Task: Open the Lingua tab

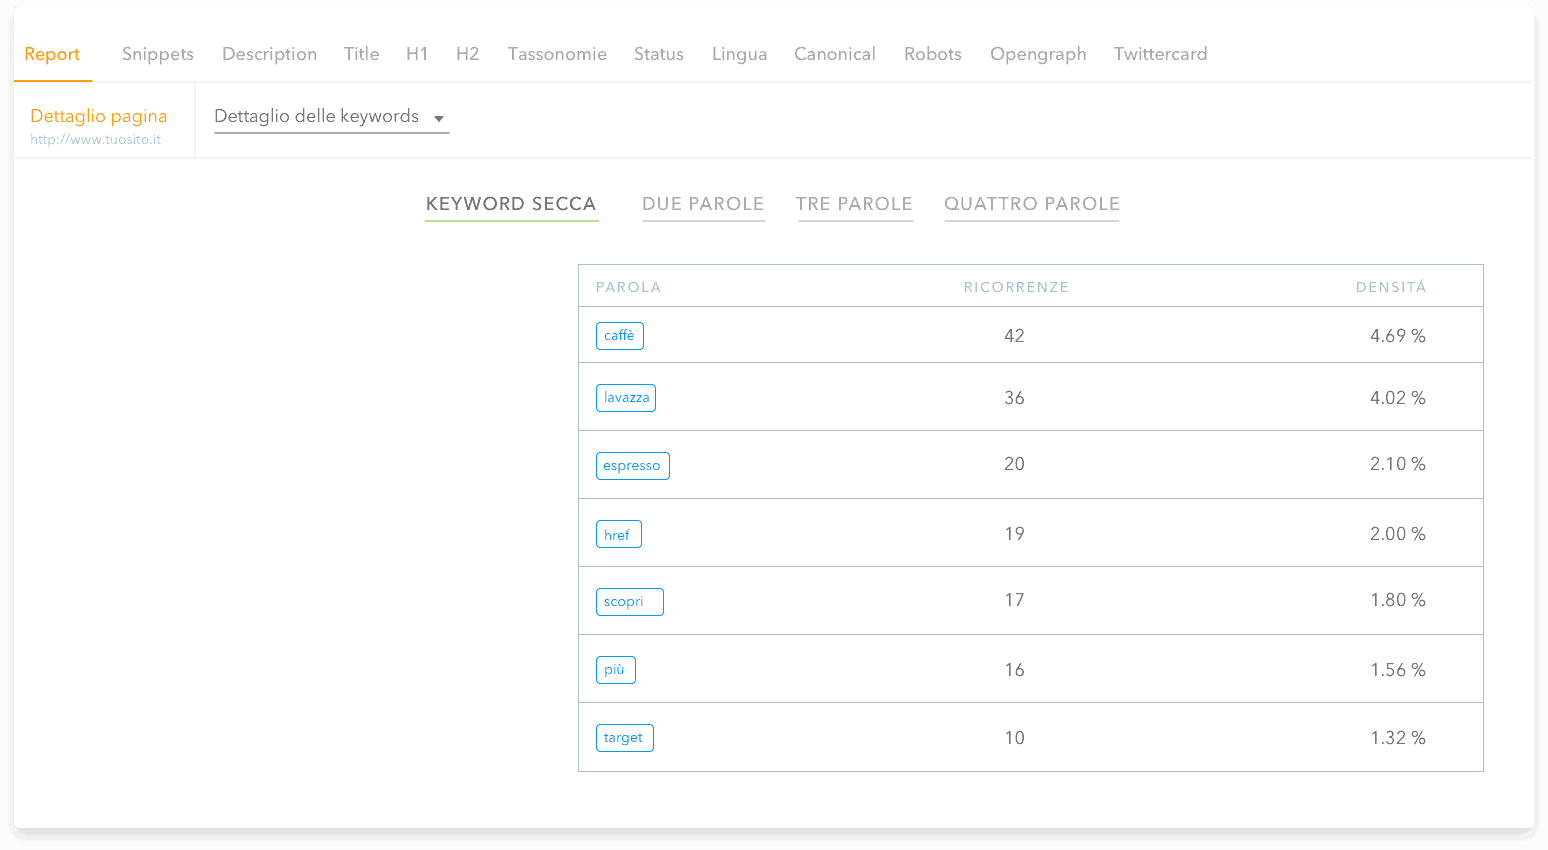Action: [740, 54]
